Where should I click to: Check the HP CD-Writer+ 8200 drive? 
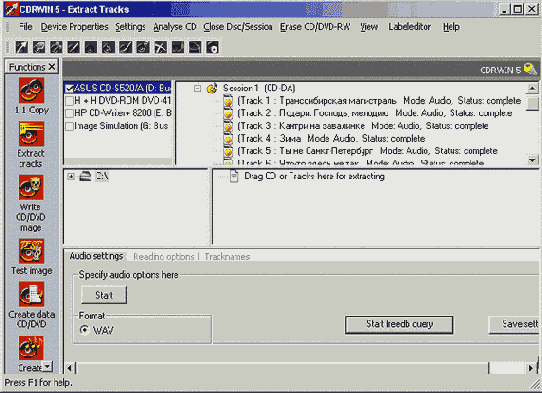tap(69, 113)
